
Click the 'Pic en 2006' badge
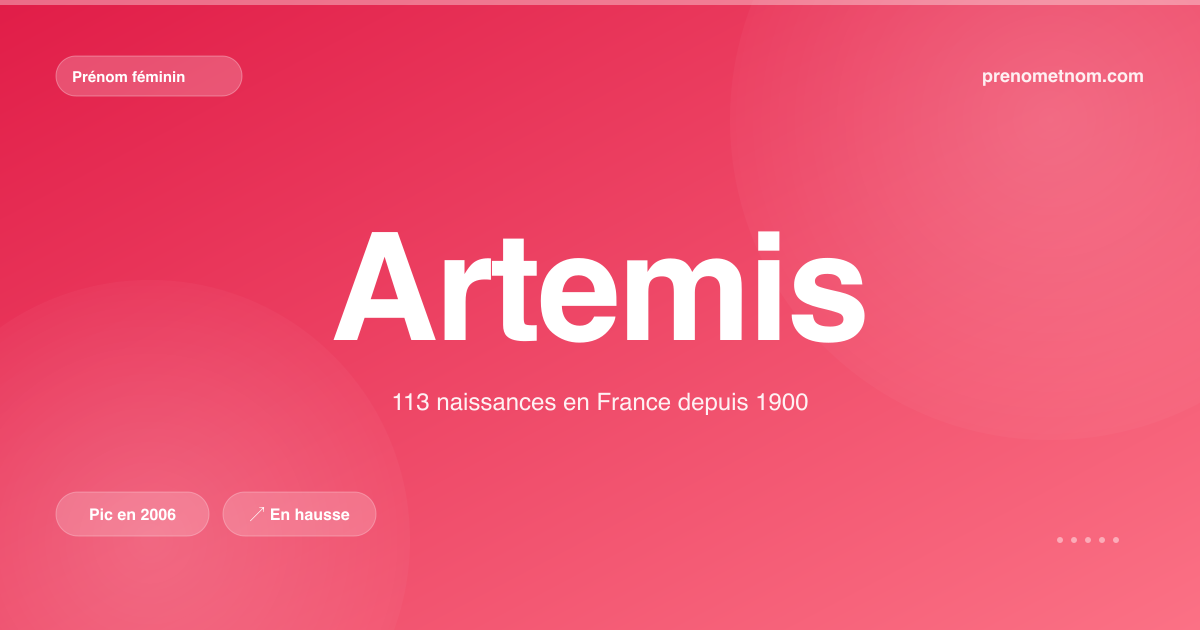click(x=132, y=514)
